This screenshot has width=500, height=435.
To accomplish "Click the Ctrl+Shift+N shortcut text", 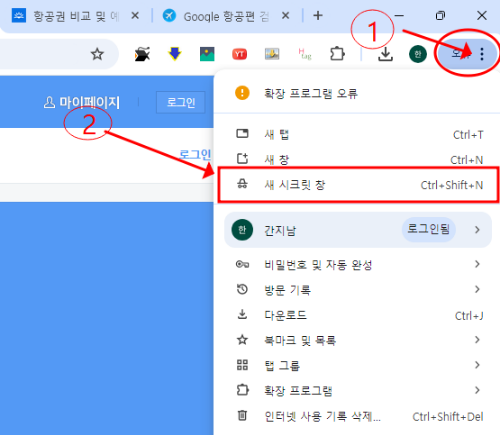I will click(x=452, y=185).
